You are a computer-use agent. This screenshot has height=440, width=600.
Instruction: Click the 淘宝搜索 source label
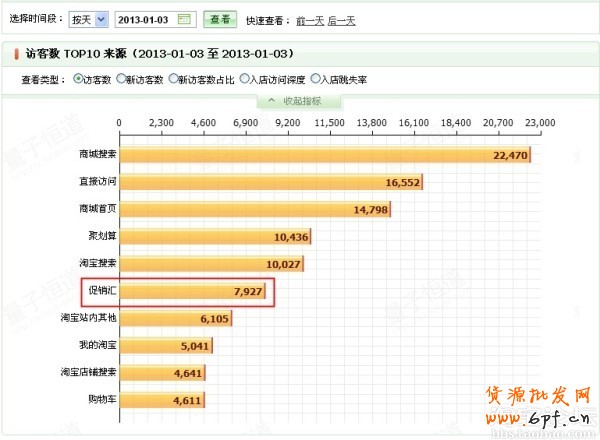98,264
